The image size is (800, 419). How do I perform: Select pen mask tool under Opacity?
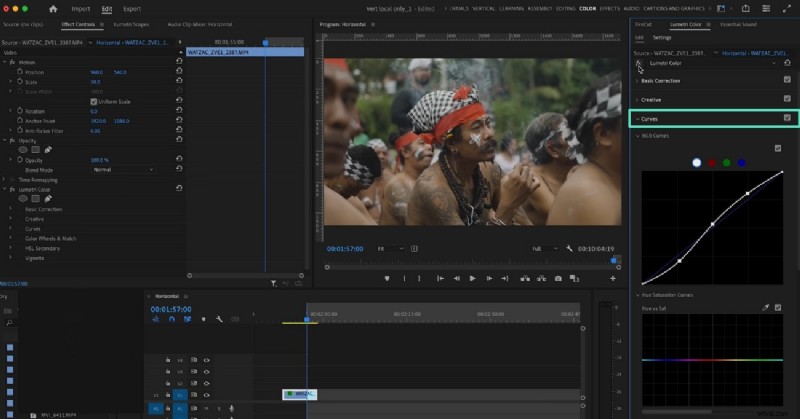(x=48, y=150)
